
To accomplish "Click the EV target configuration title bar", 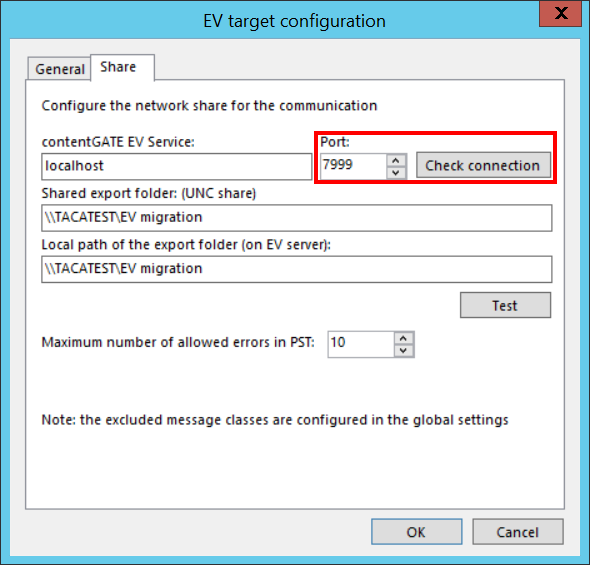I will coord(294,21).
